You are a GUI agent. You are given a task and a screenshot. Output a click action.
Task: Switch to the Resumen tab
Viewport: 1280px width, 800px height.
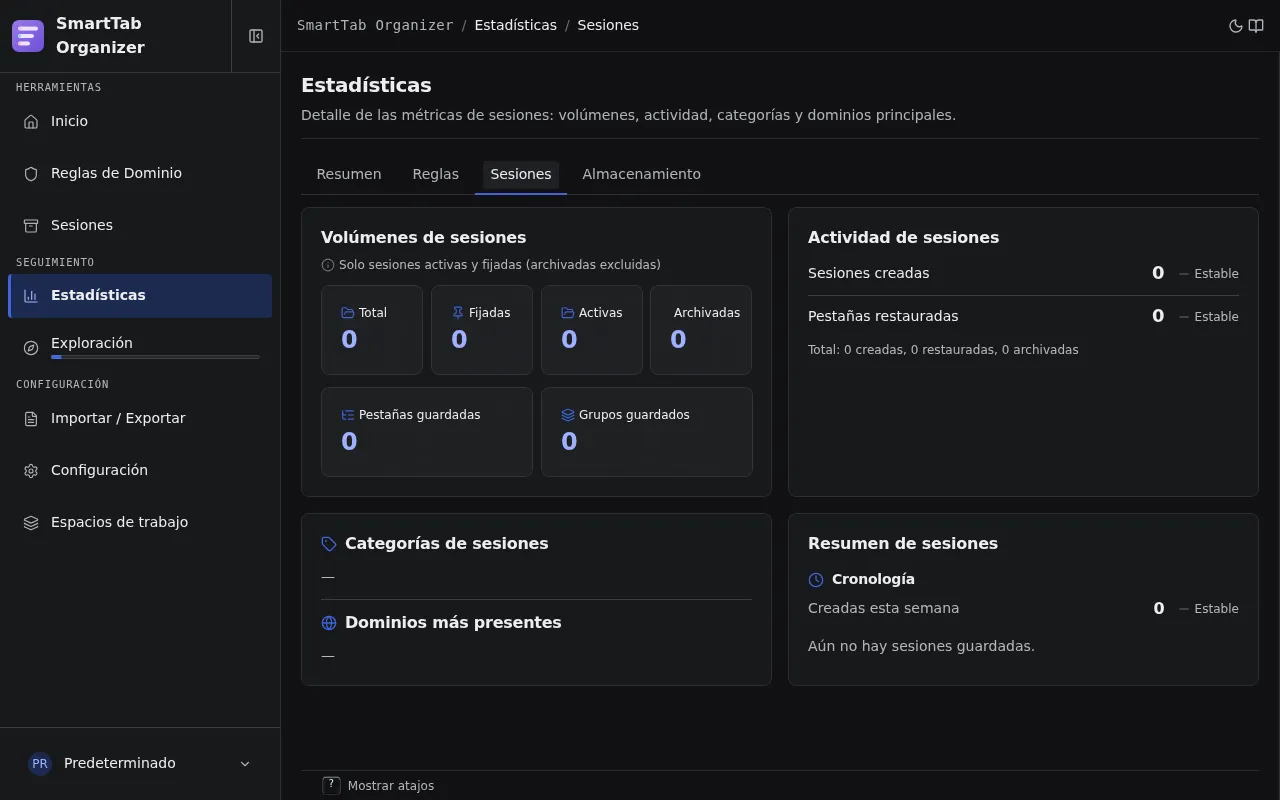pyautogui.click(x=349, y=174)
